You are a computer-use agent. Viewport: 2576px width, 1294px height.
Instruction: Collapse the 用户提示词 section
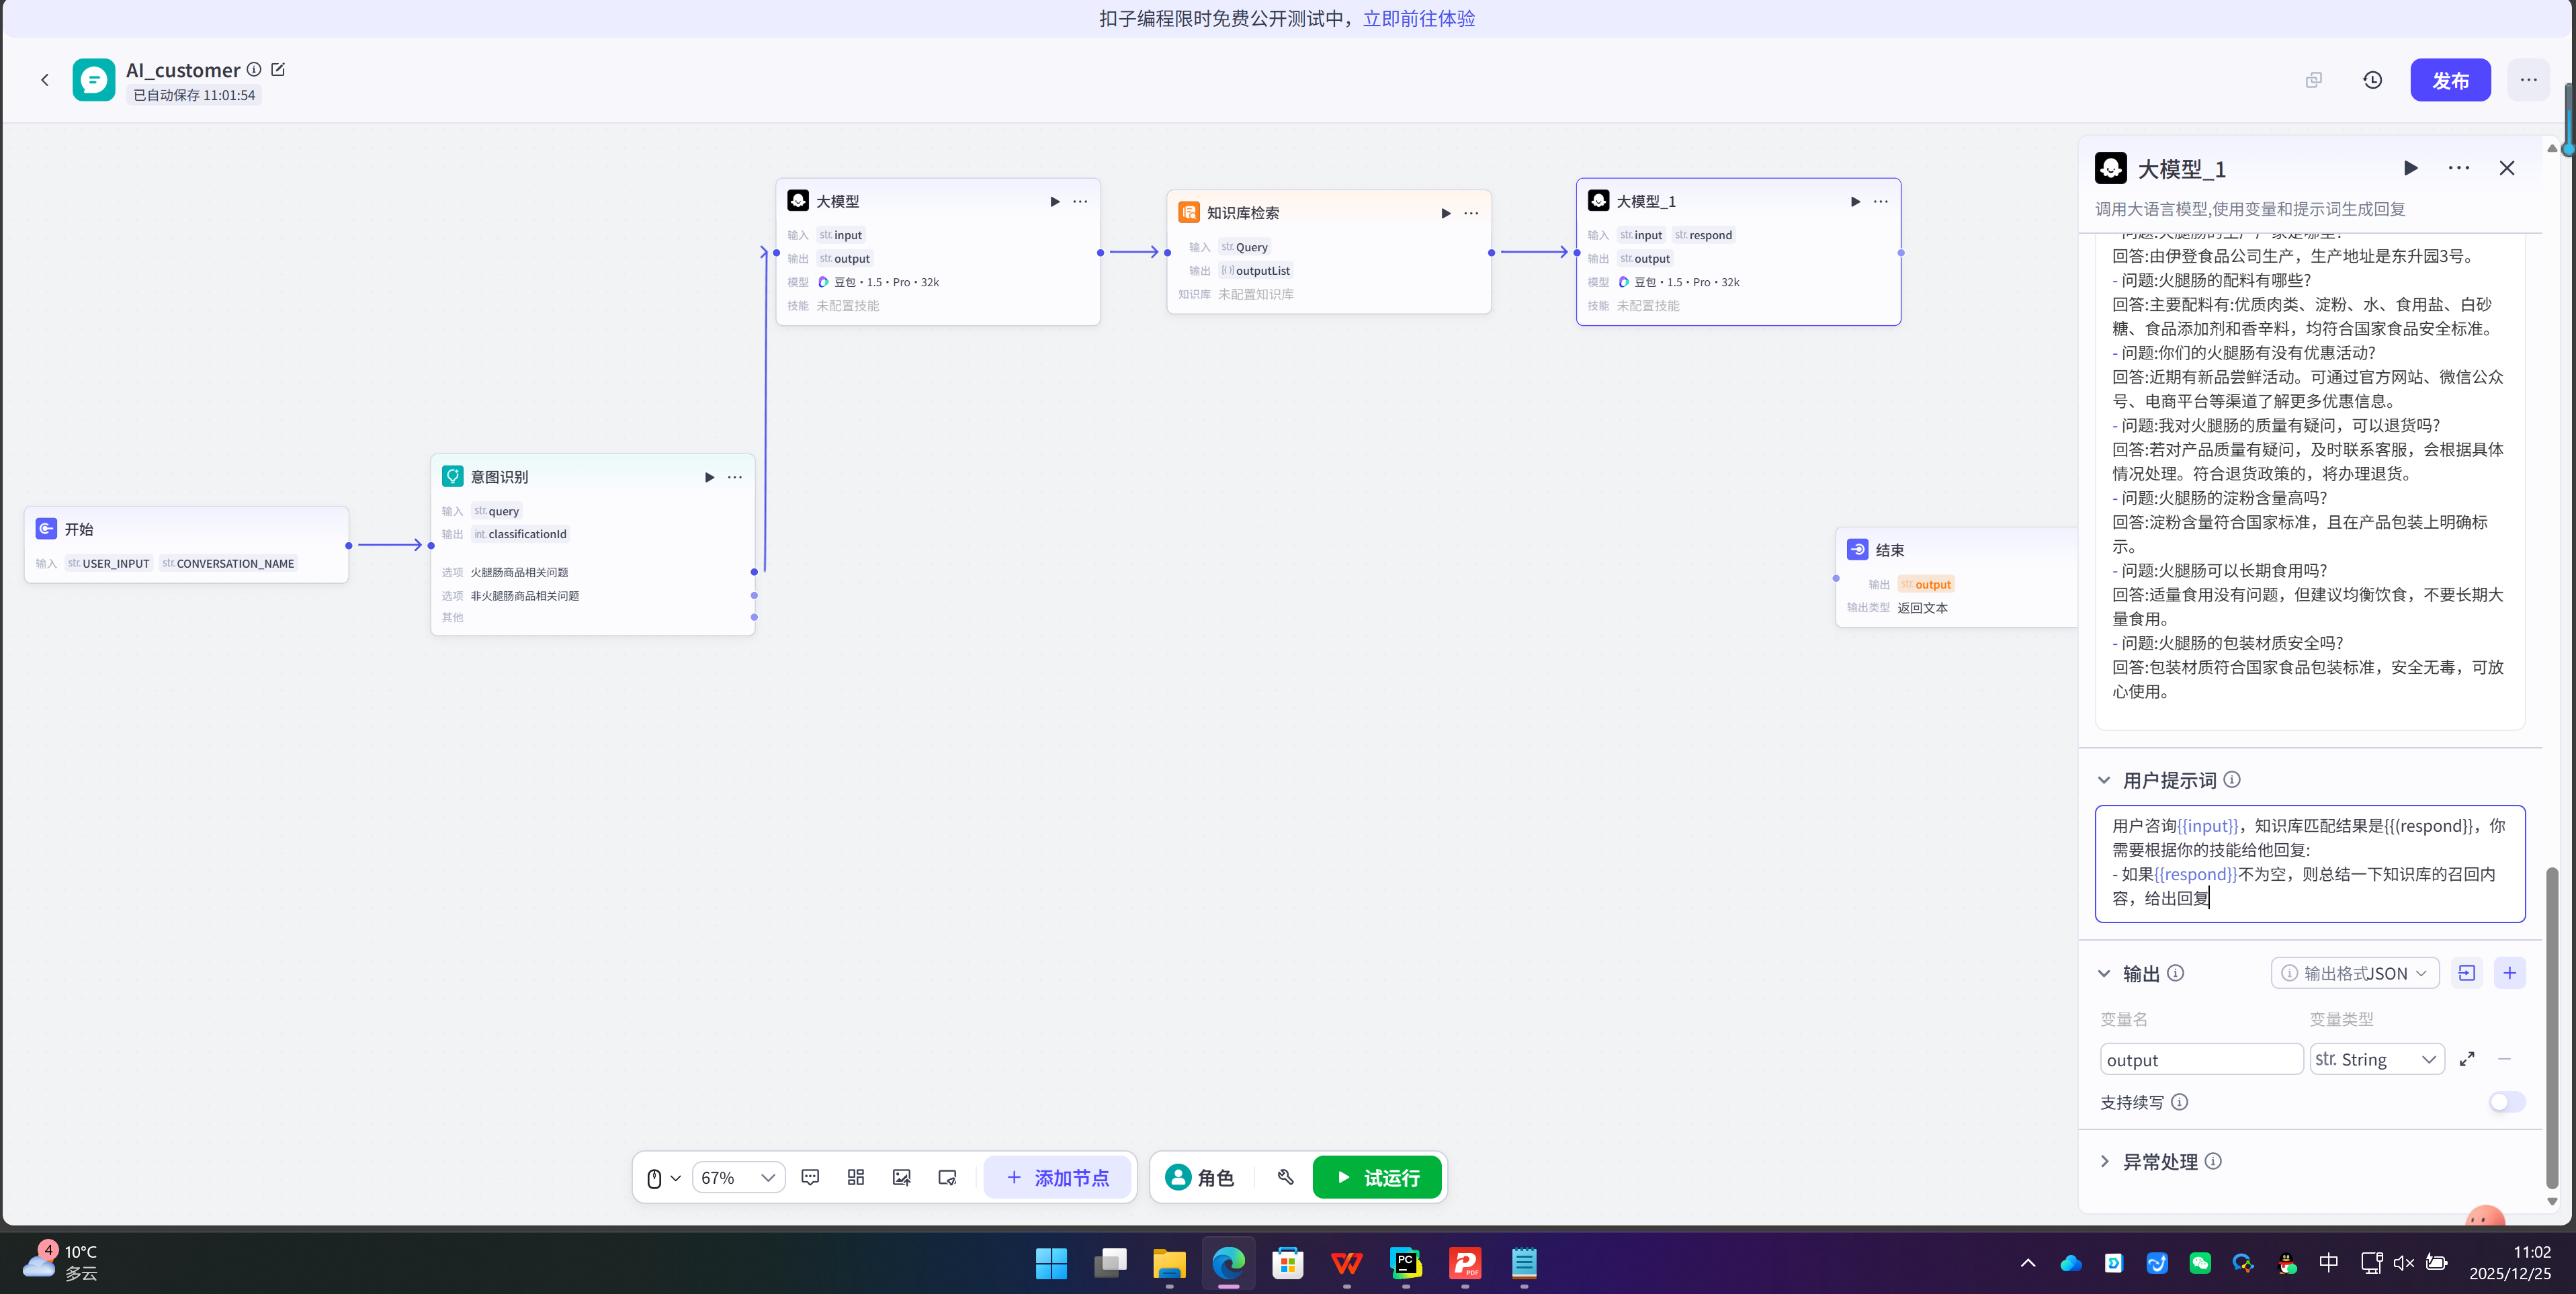pyautogui.click(x=2104, y=780)
